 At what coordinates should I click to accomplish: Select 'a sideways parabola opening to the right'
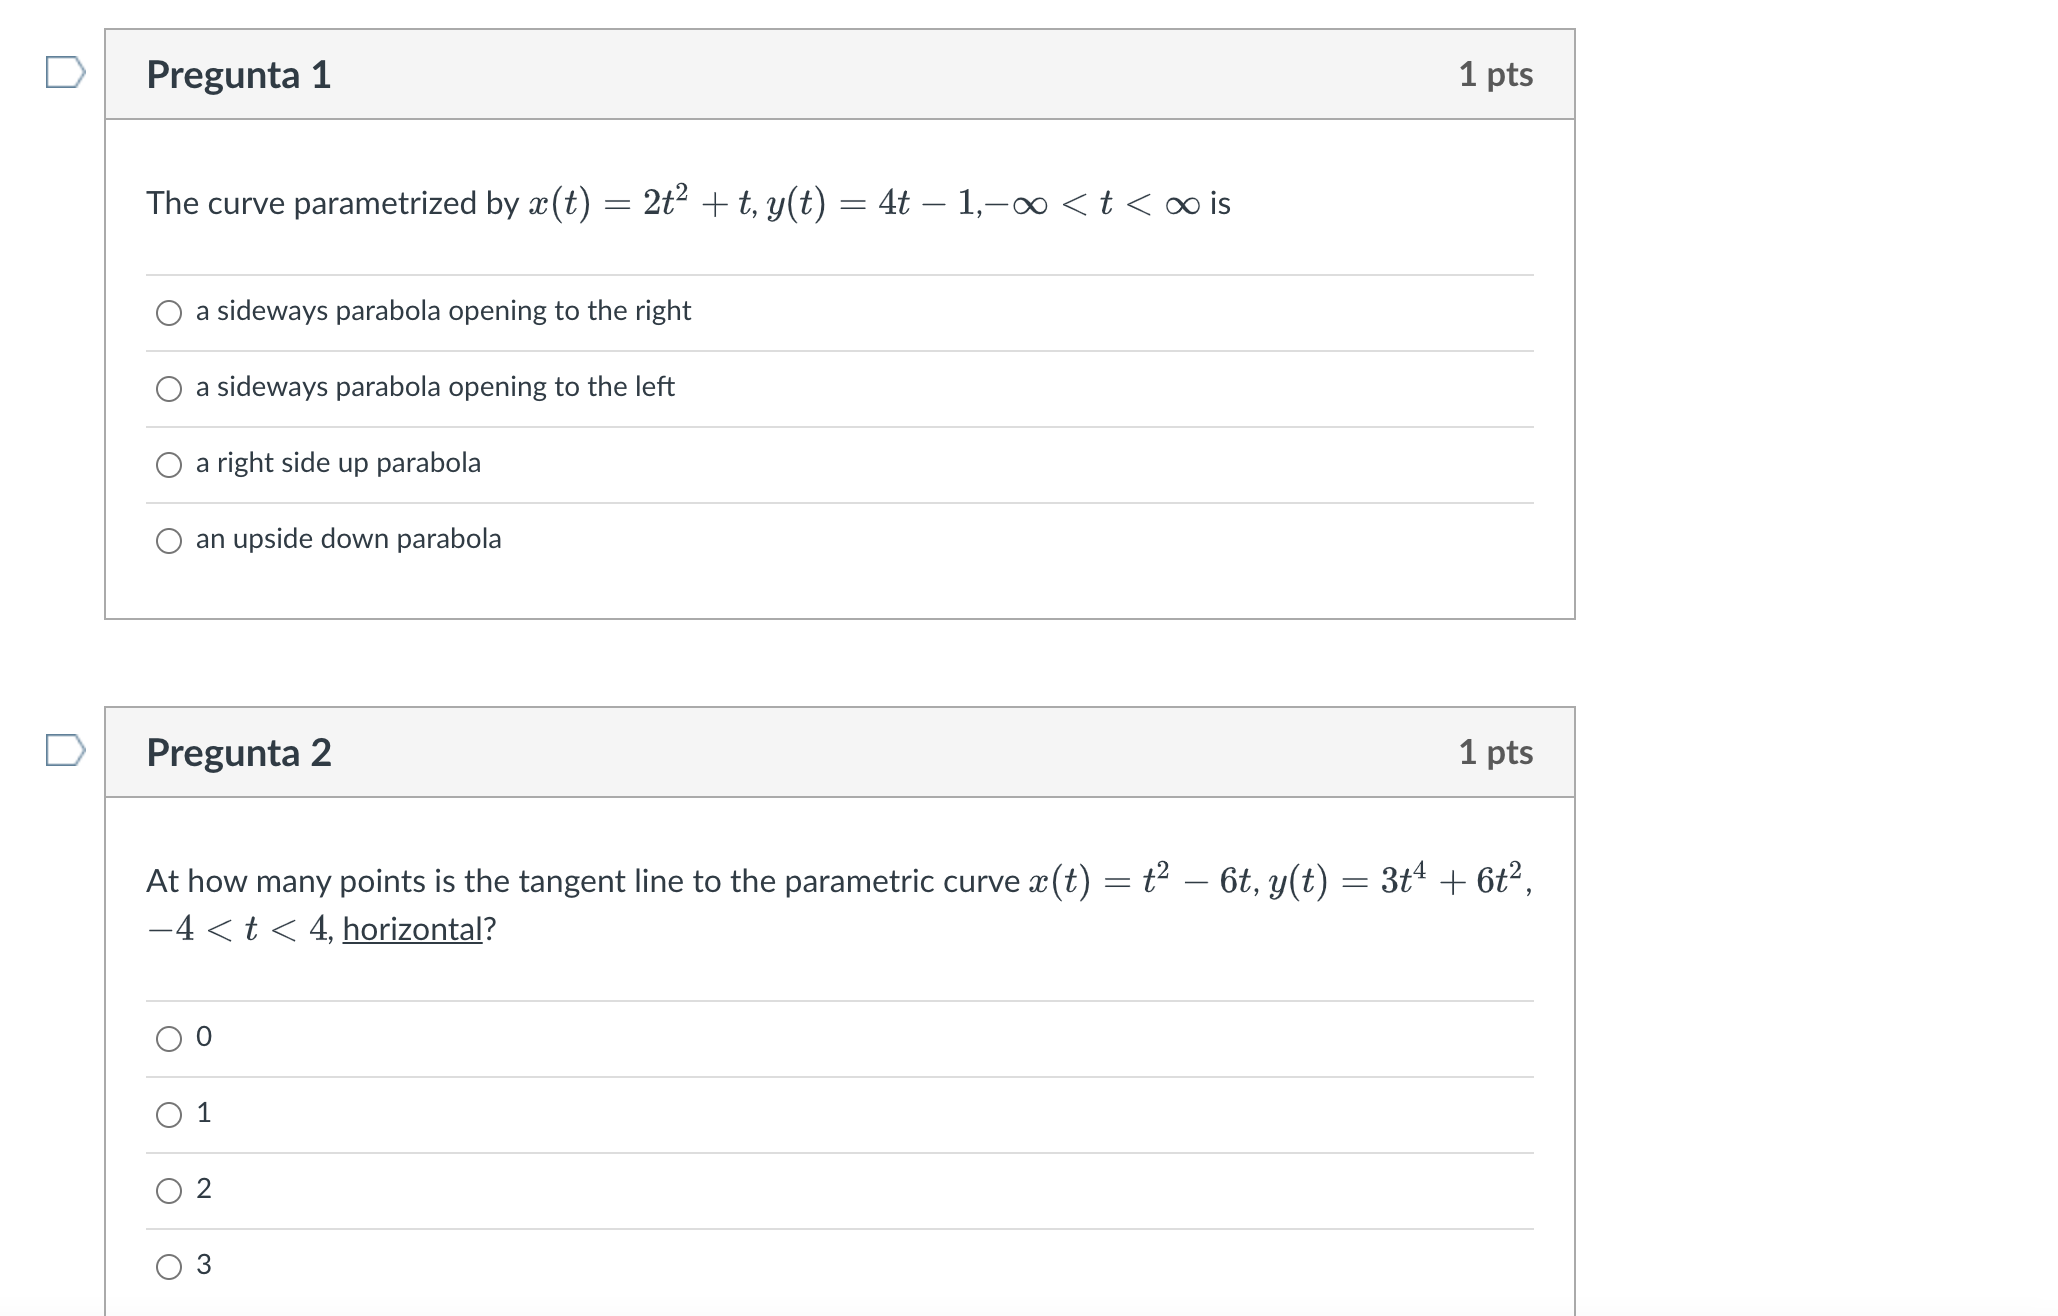point(168,312)
